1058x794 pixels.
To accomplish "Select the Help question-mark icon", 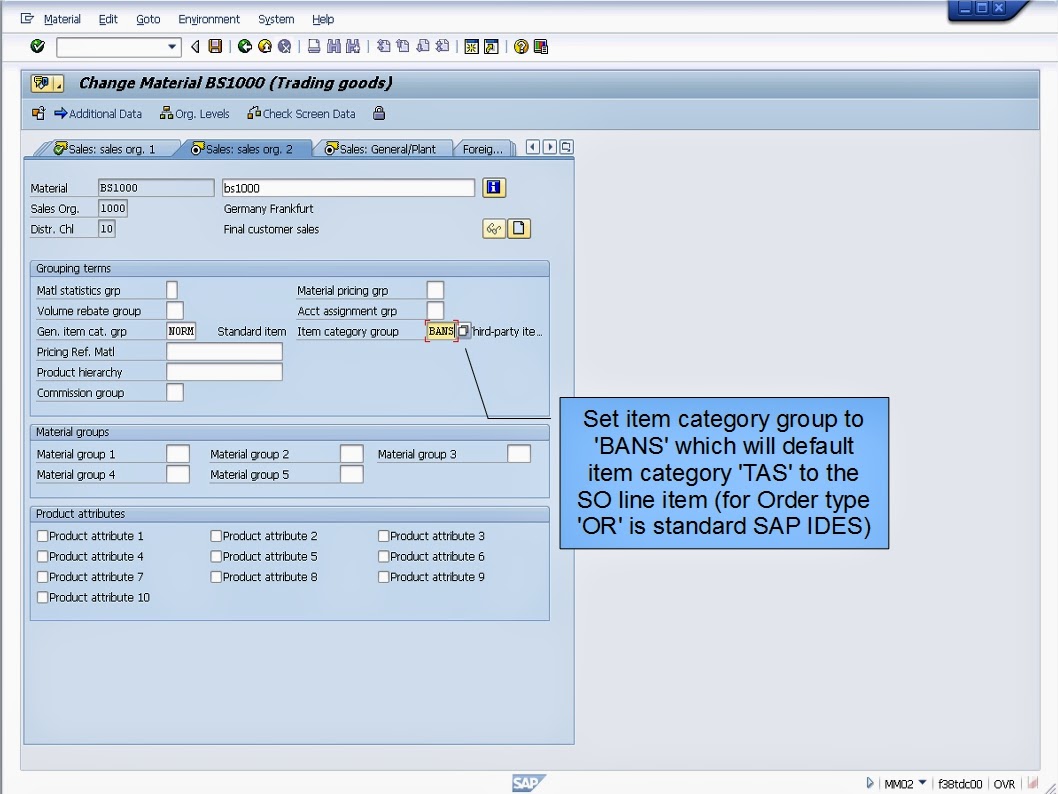I will click(x=521, y=46).
